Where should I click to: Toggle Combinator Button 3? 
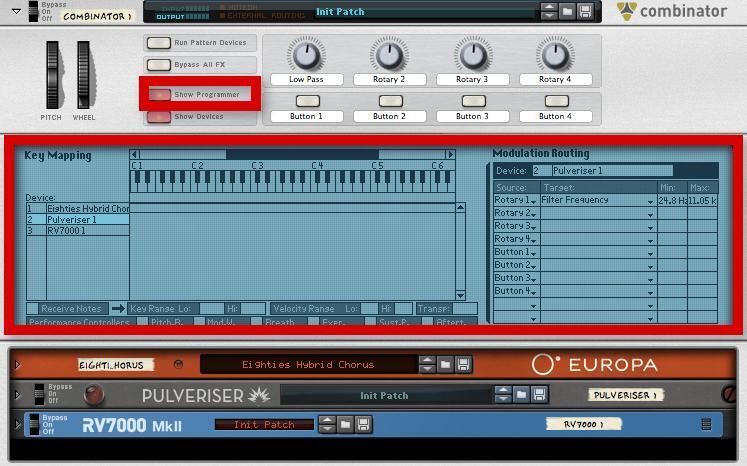[474, 101]
